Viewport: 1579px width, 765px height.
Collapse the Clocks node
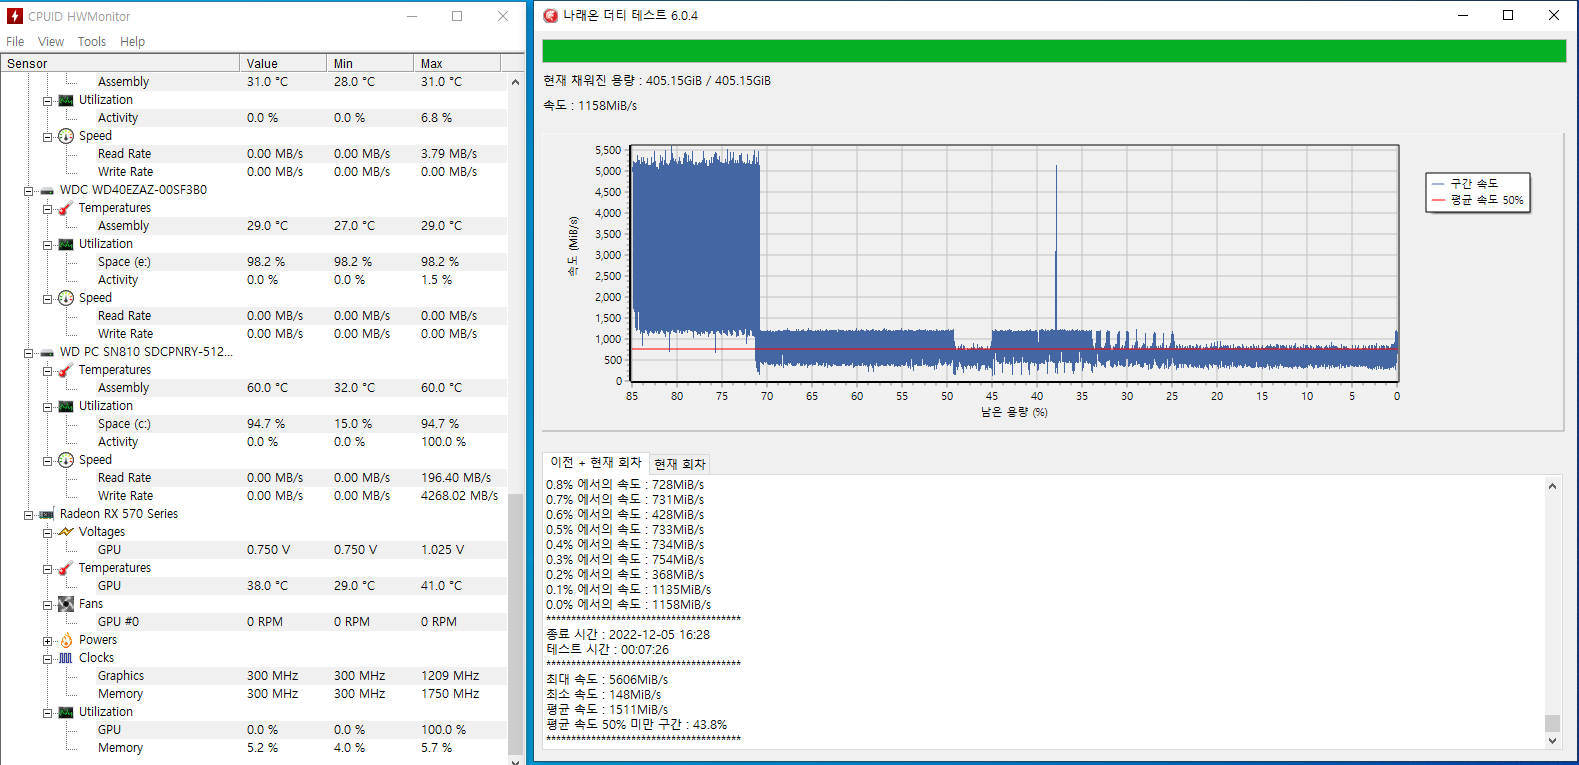pos(47,658)
